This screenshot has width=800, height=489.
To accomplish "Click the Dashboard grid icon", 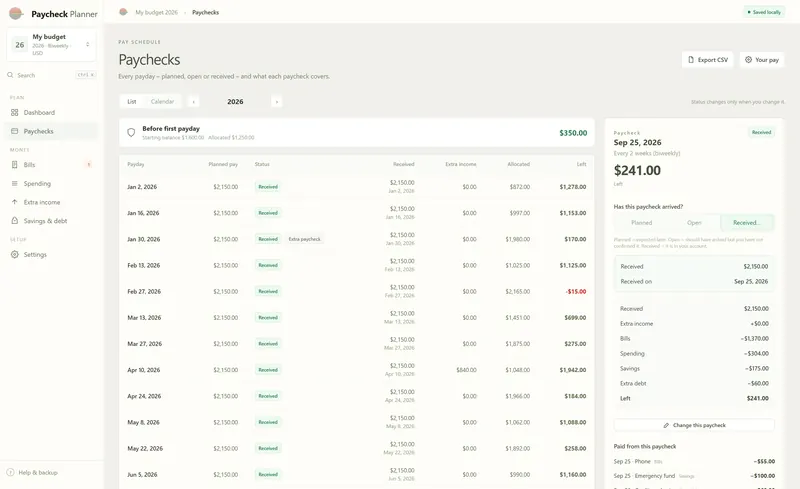I will coord(14,112).
